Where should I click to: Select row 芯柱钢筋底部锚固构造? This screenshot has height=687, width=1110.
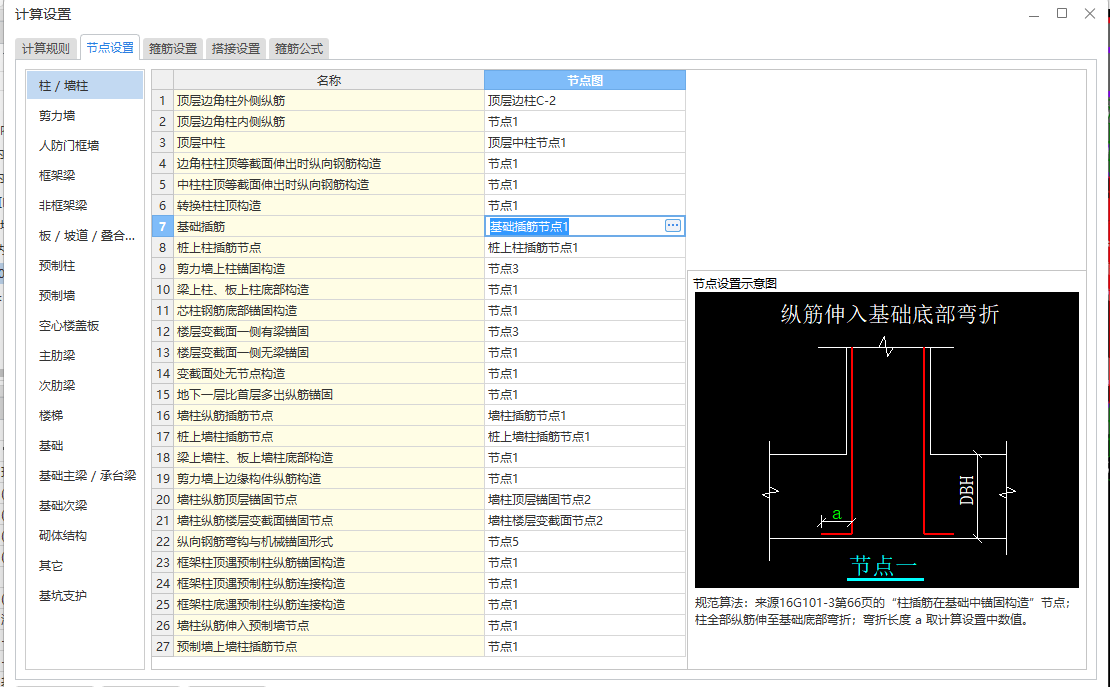click(328, 311)
